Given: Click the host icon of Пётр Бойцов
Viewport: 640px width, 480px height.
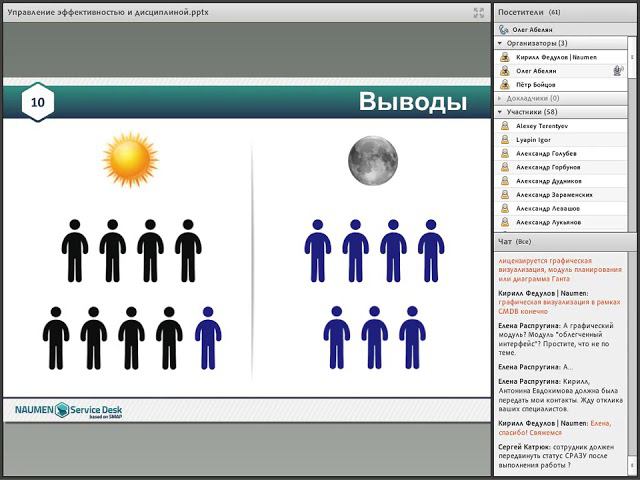Looking at the screenshot, I should 505,84.
